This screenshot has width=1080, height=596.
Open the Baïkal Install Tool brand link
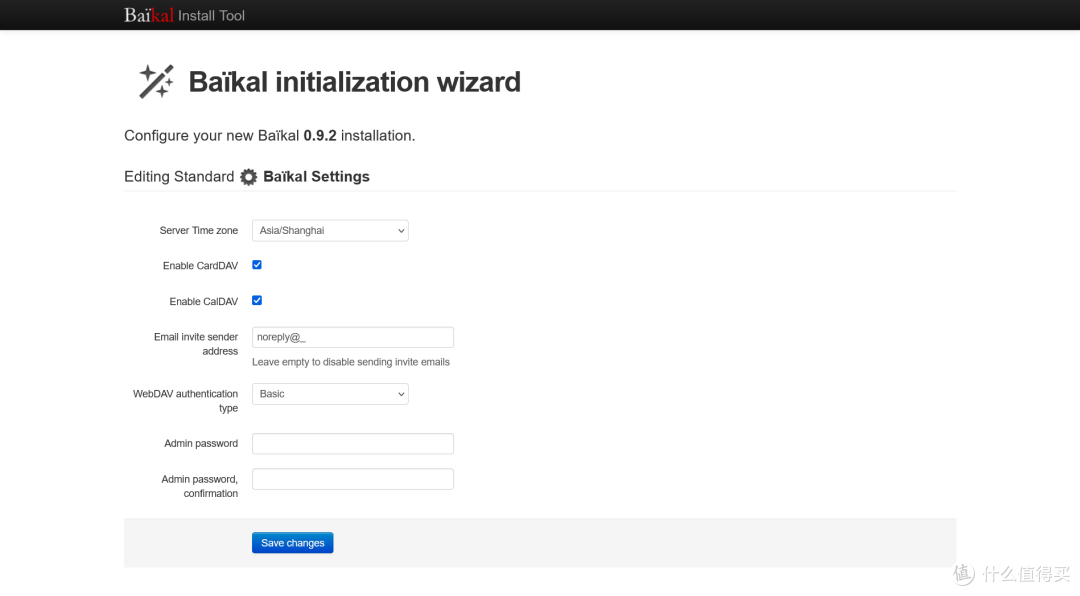tap(184, 15)
